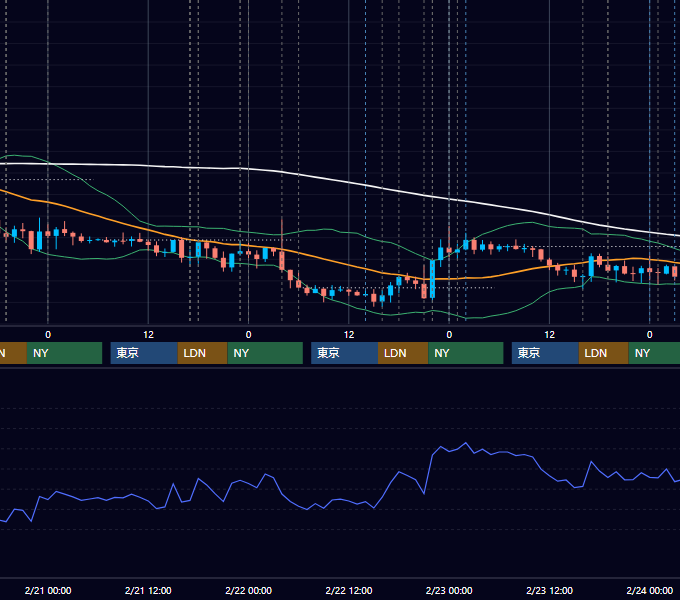Select the NY session block above 2/21 00:00
The image size is (680, 600).
(x=64, y=353)
